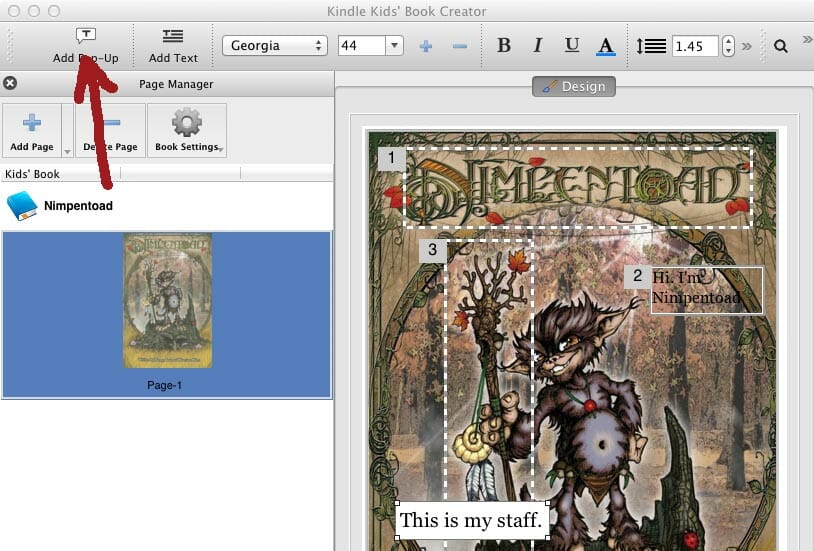The height and width of the screenshot is (551, 814).
Task: Click the number 2 region label
Action: click(637, 277)
